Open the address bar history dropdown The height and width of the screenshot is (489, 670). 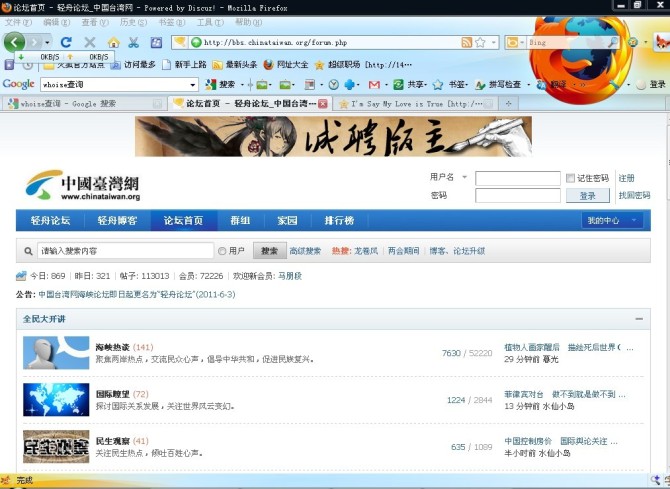pos(494,42)
